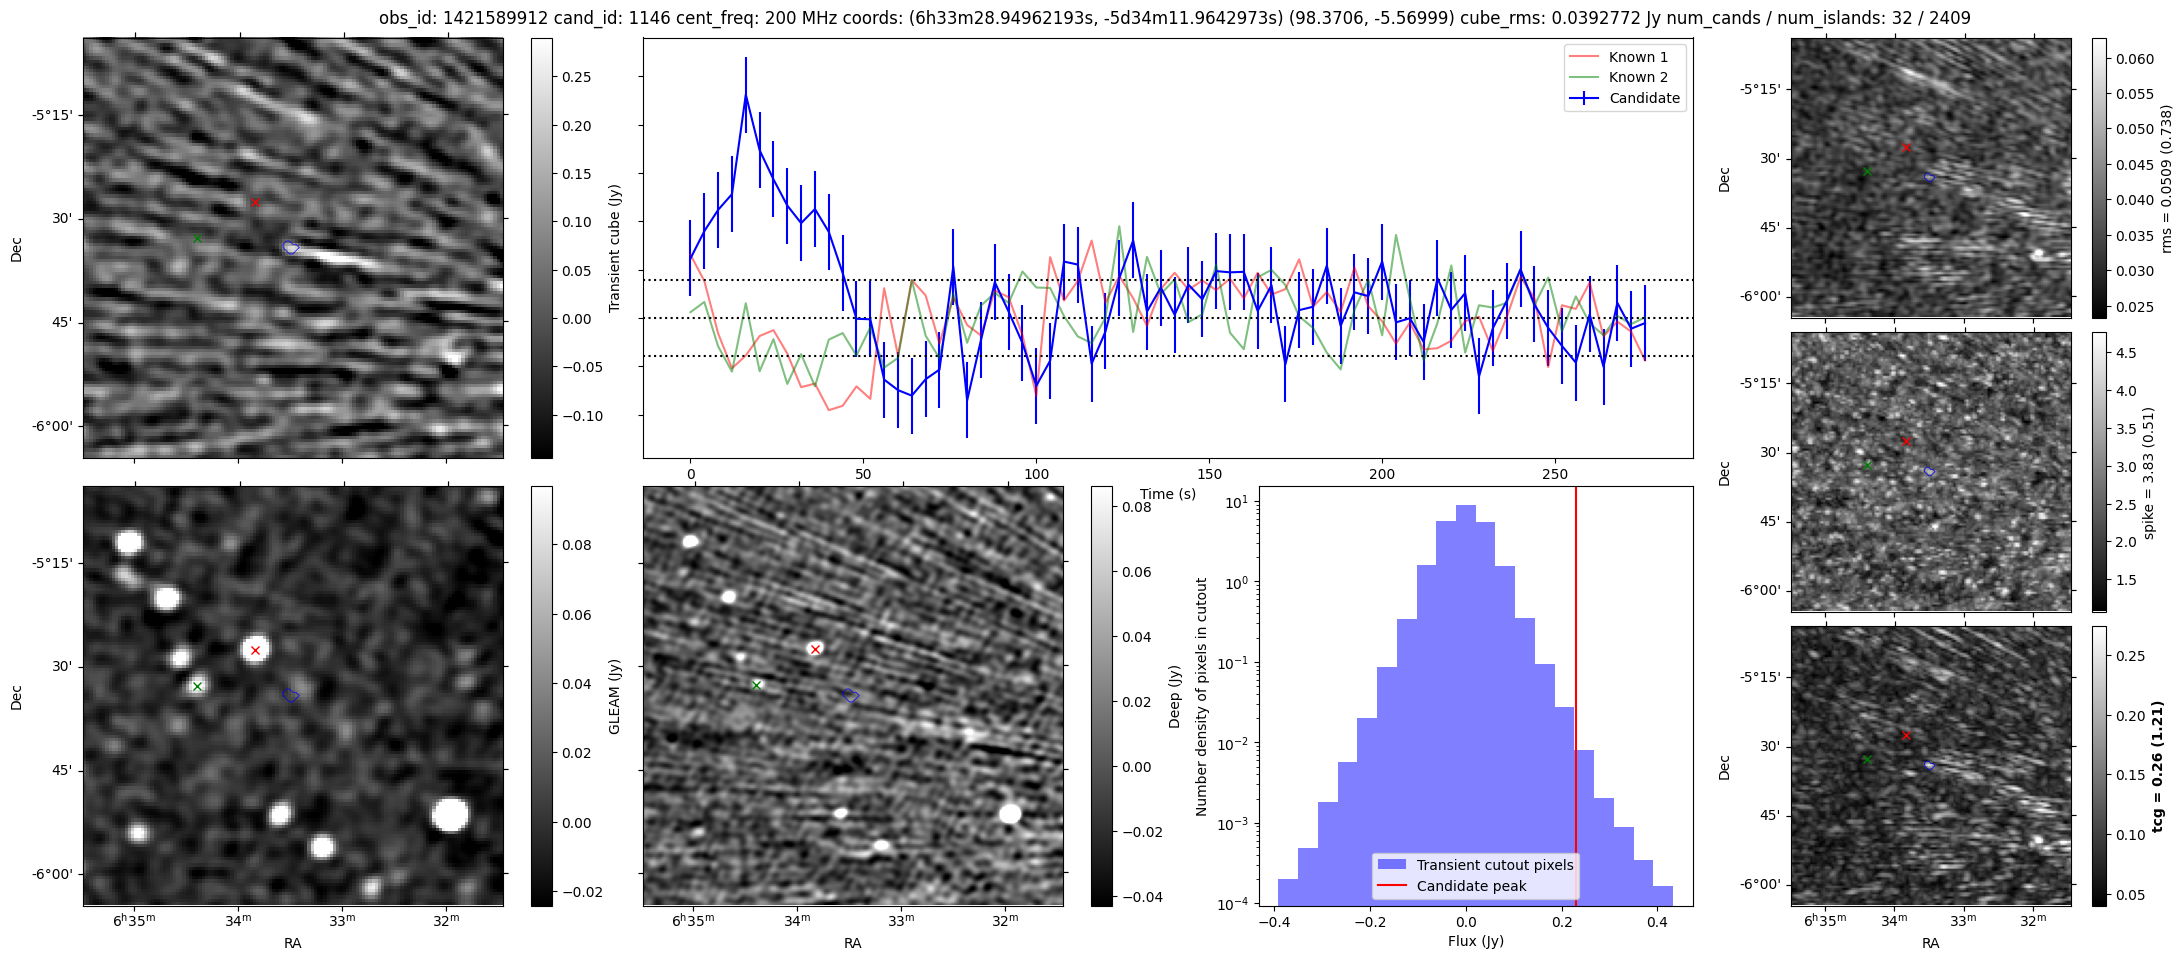Click the light curve's highest blue peak

tap(746, 96)
